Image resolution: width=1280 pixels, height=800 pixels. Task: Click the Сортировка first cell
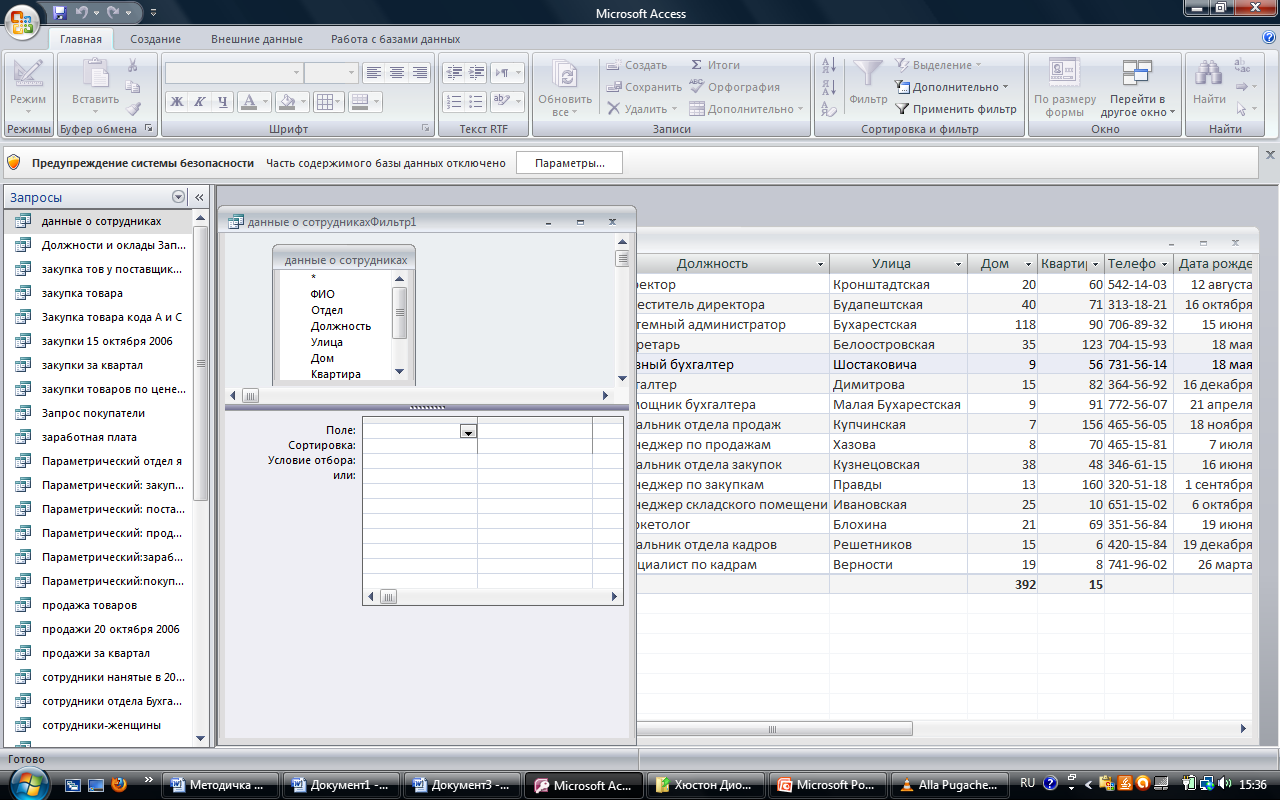420,445
